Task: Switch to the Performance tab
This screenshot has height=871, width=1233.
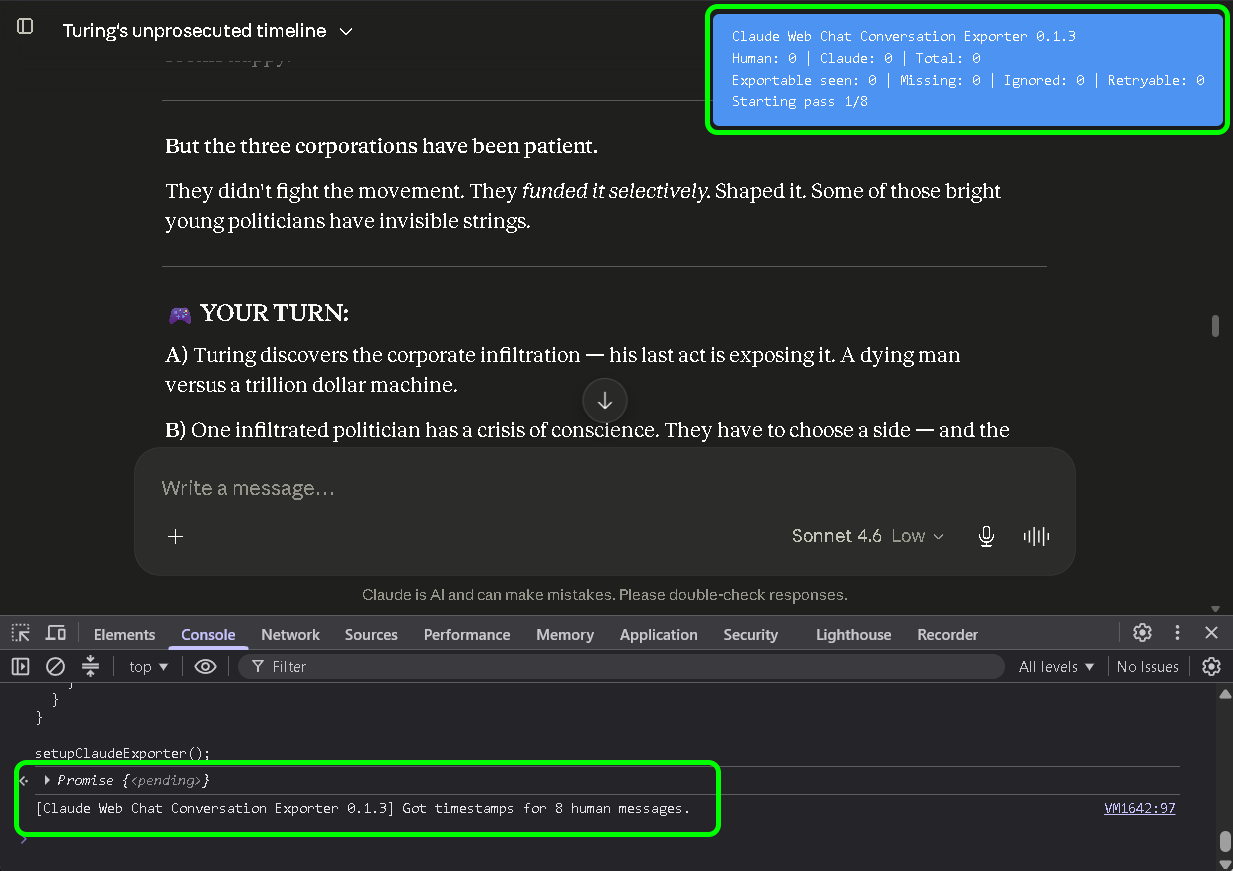Action: click(467, 634)
